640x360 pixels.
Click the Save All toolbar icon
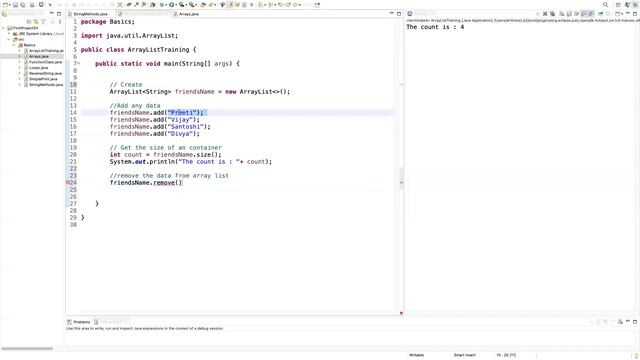pyautogui.click(x=22, y=4)
